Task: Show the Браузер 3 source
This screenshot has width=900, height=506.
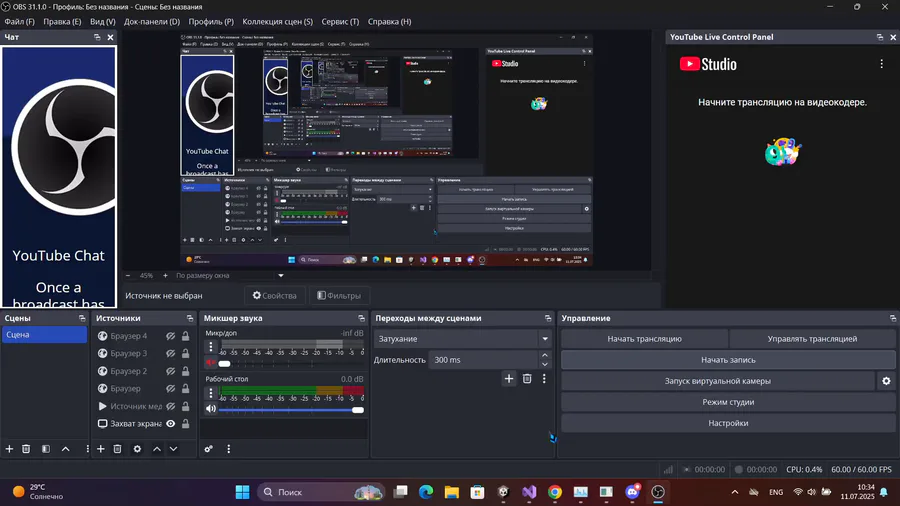Action: [x=170, y=353]
